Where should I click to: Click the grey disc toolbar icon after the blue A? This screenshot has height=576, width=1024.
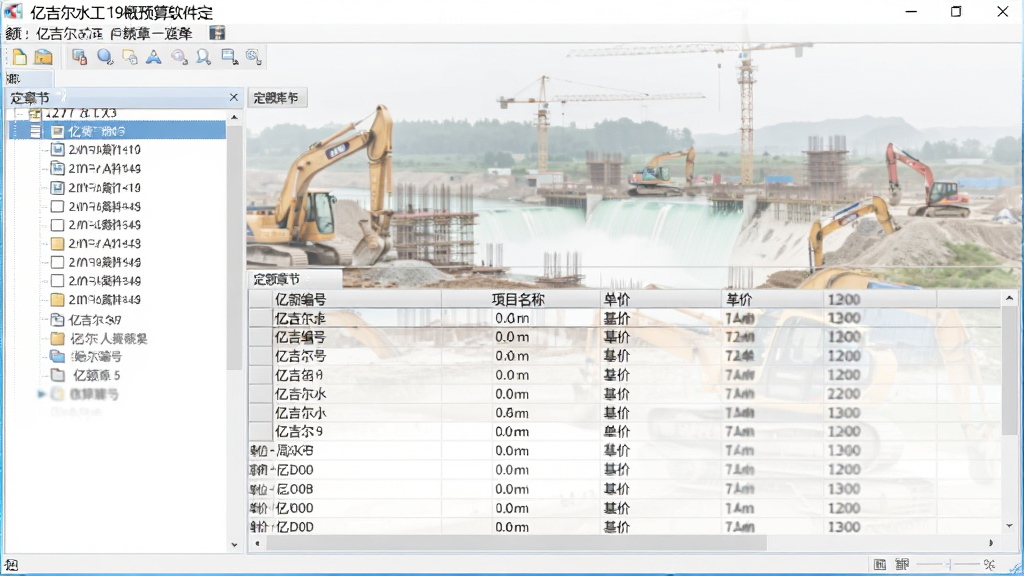179,57
